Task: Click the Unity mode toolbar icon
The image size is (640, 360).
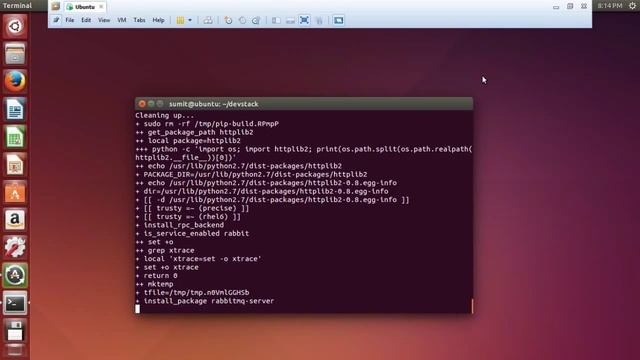Action: point(319,20)
